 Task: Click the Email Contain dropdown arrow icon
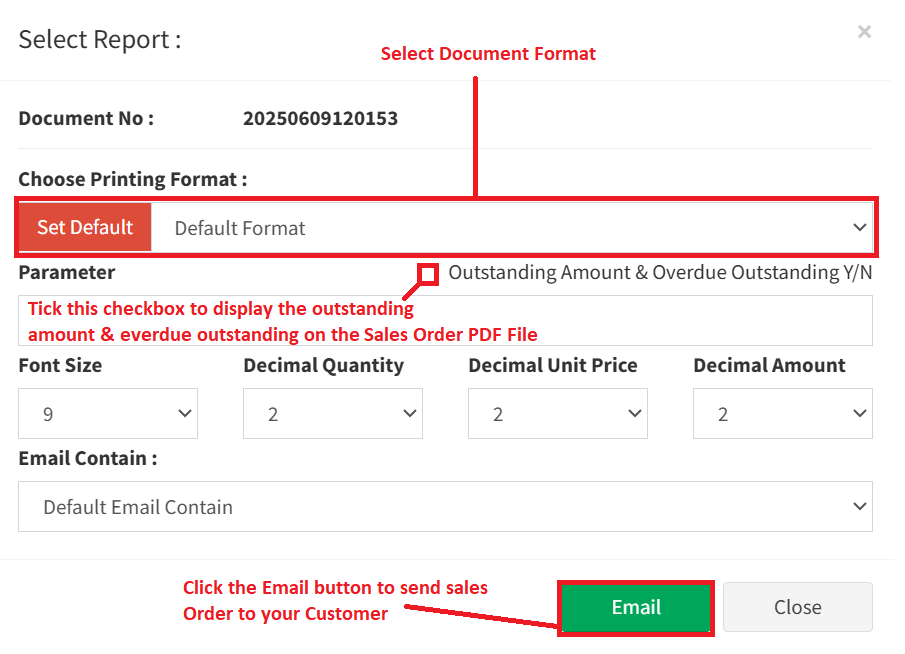click(x=859, y=507)
